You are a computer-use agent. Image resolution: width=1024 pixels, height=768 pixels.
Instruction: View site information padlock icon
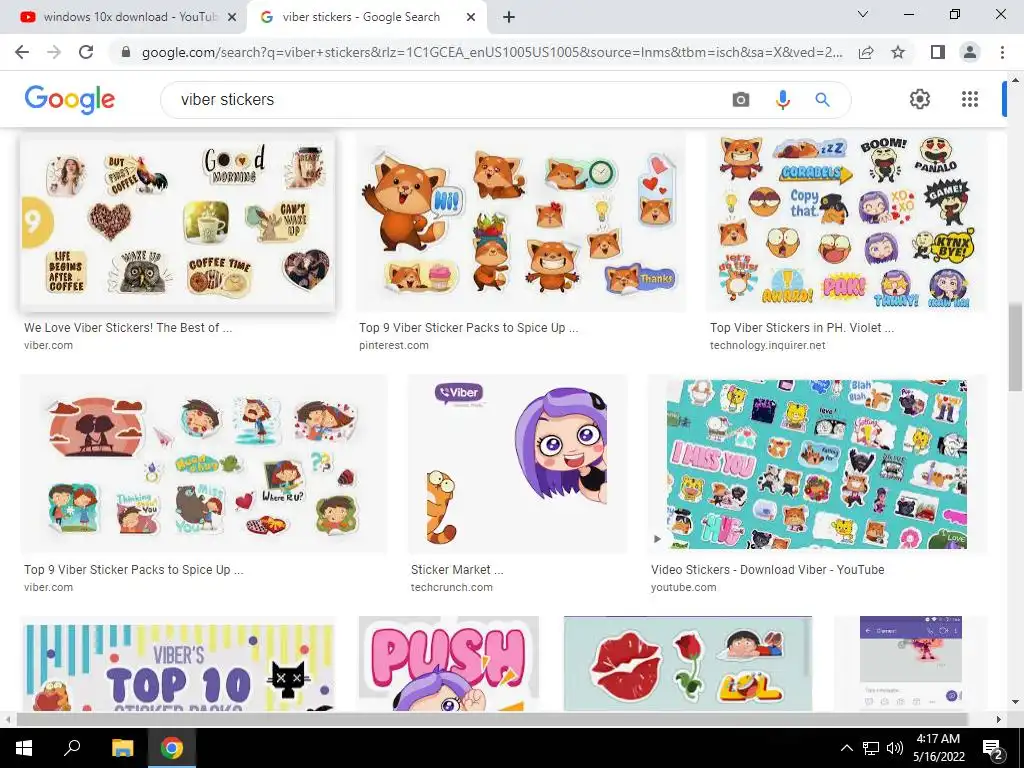point(126,52)
